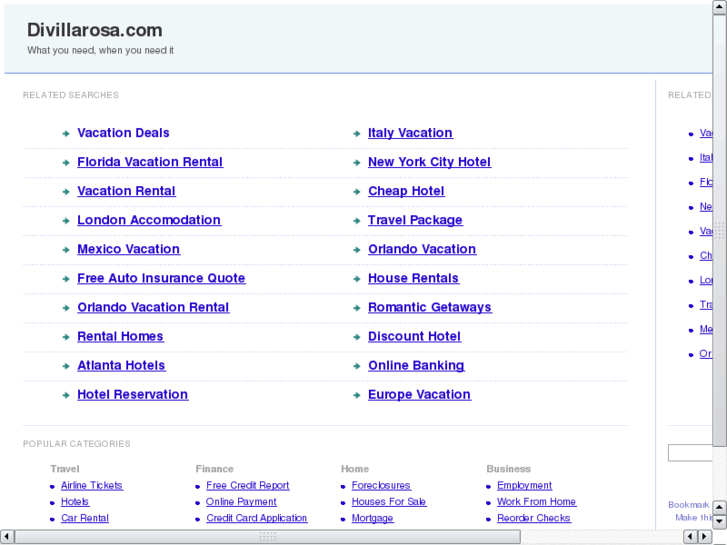
Task: Click Work From Home link
Action: point(536,502)
